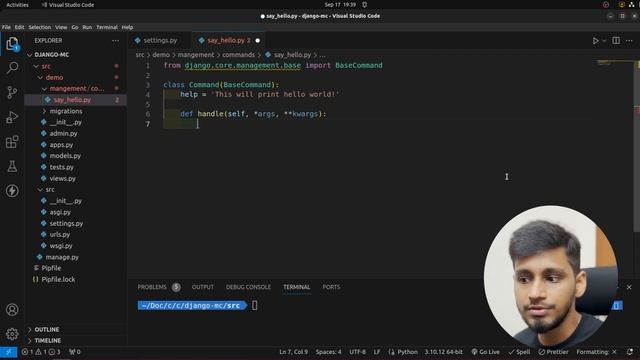
Task: Click unsaved dot on say_hello.py tab
Action: click(x=258, y=40)
